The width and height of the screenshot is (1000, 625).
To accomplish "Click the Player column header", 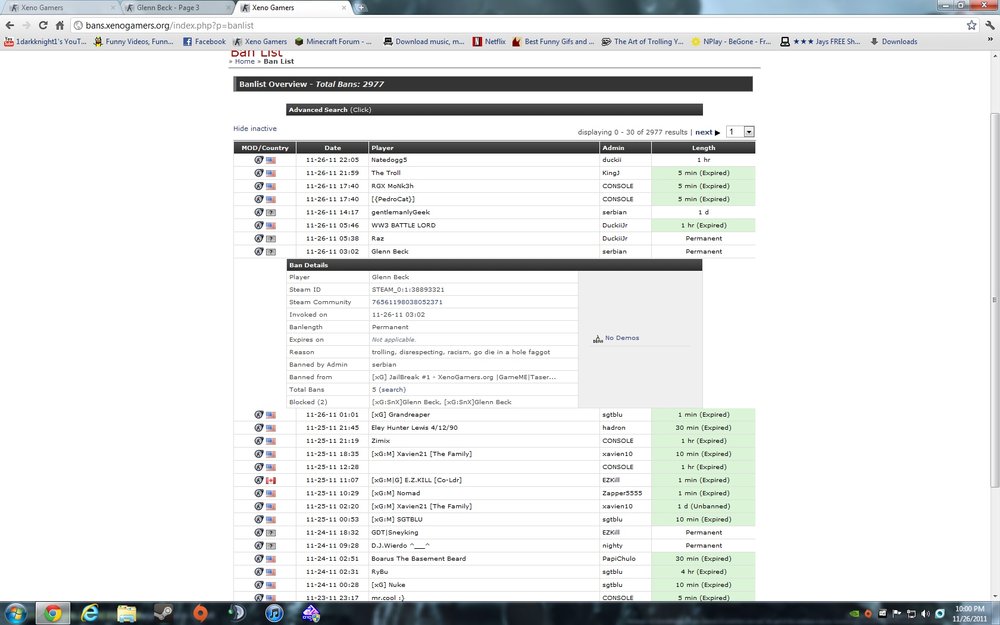I will pos(484,148).
